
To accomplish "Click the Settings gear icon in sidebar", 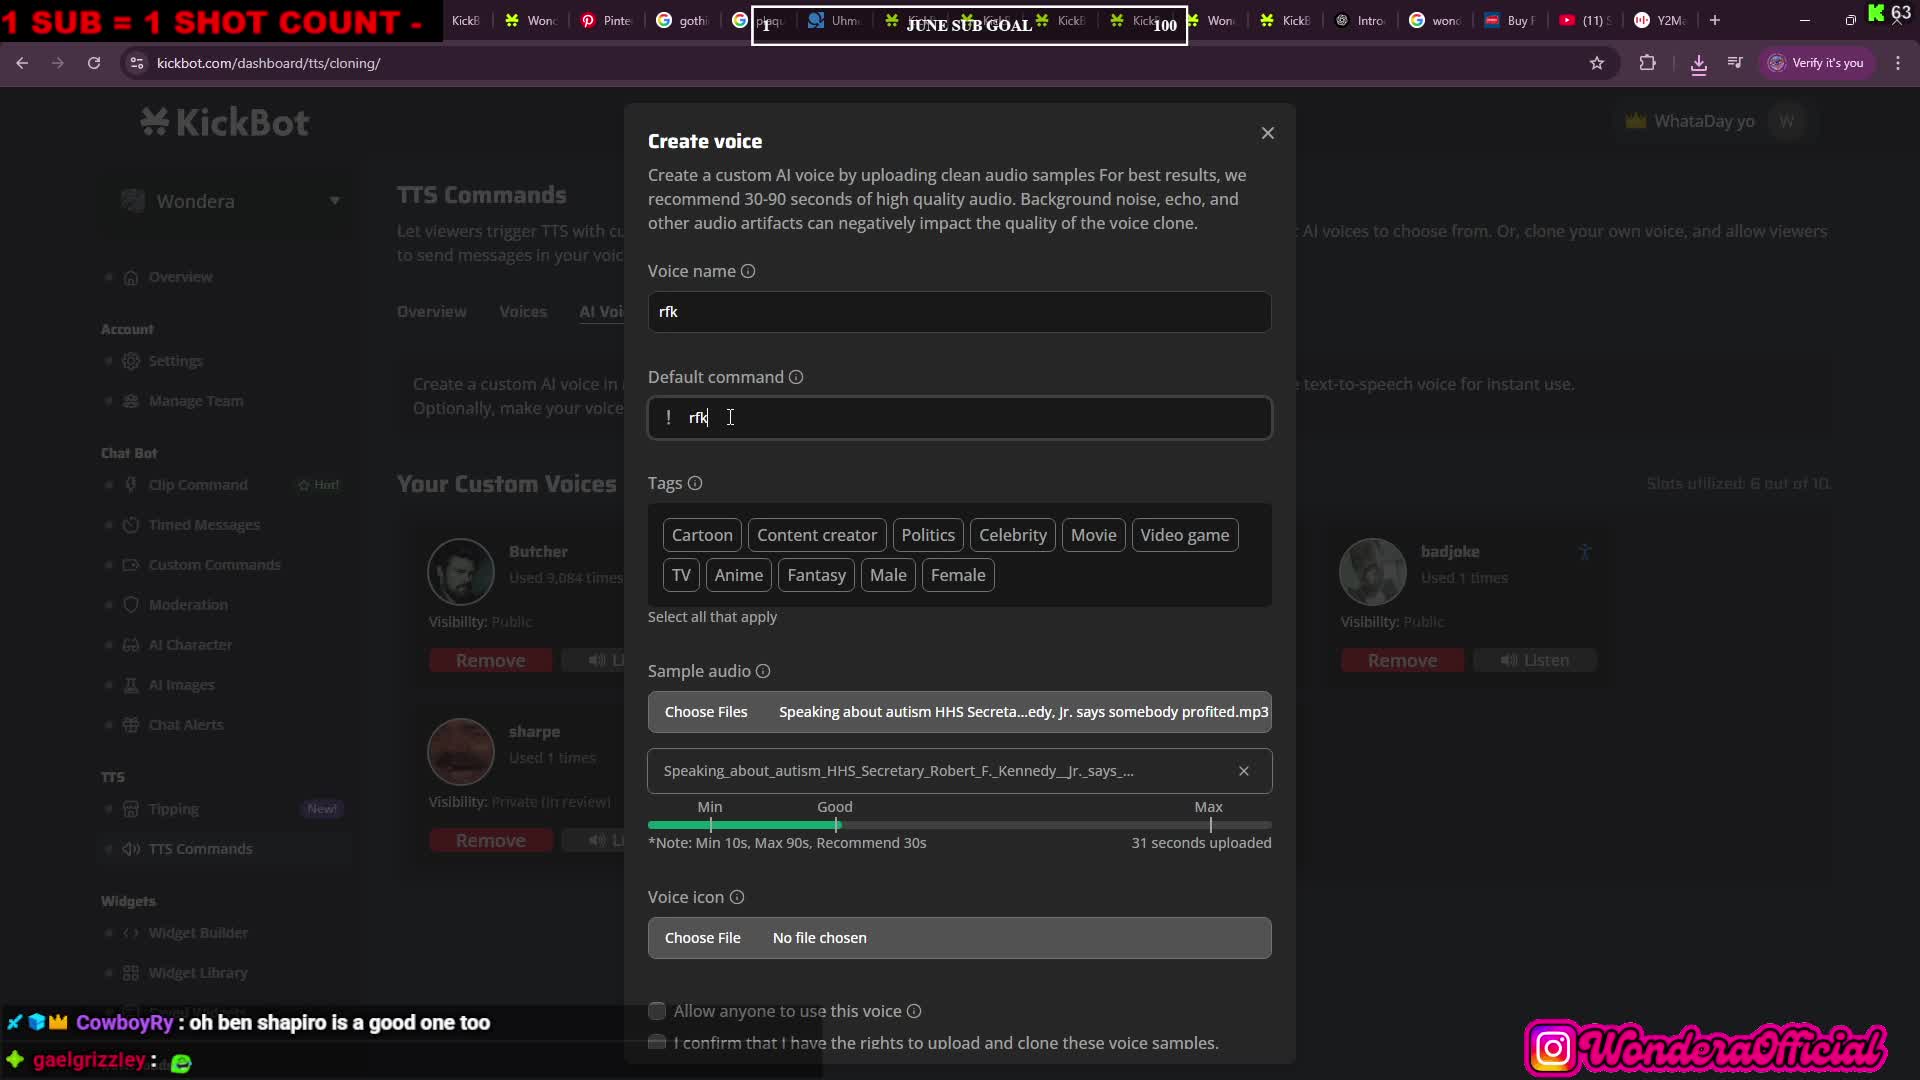I will click(x=131, y=361).
